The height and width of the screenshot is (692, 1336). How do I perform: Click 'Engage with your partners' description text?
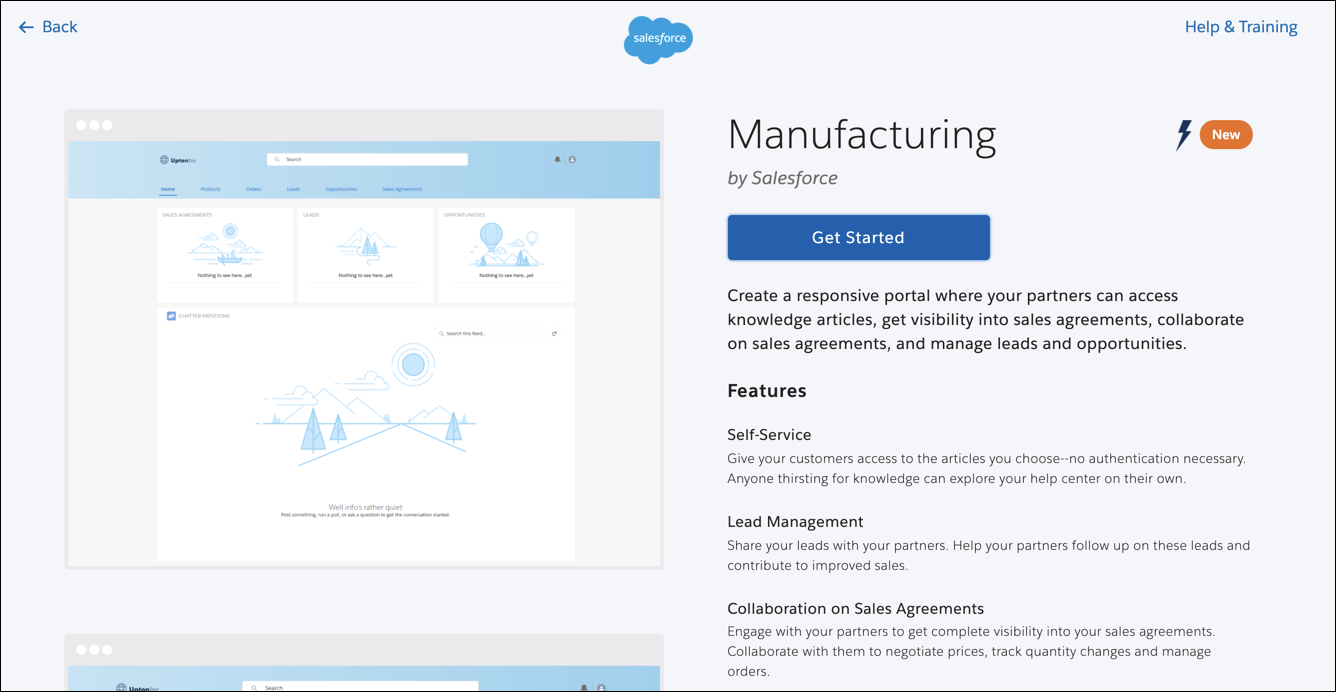click(x=971, y=652)
